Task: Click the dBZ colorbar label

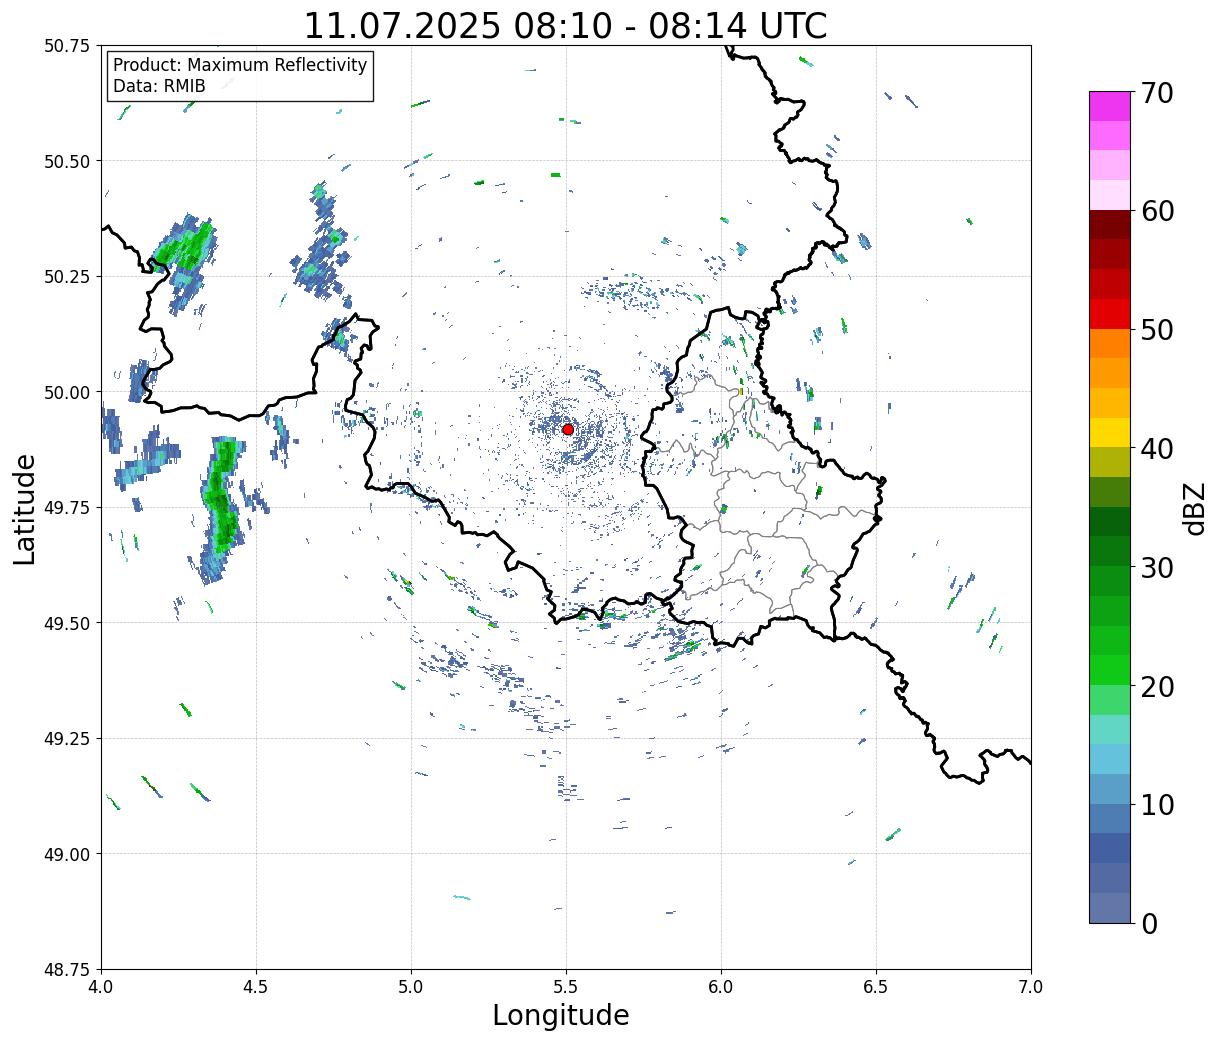Action: pos(1194,507)
